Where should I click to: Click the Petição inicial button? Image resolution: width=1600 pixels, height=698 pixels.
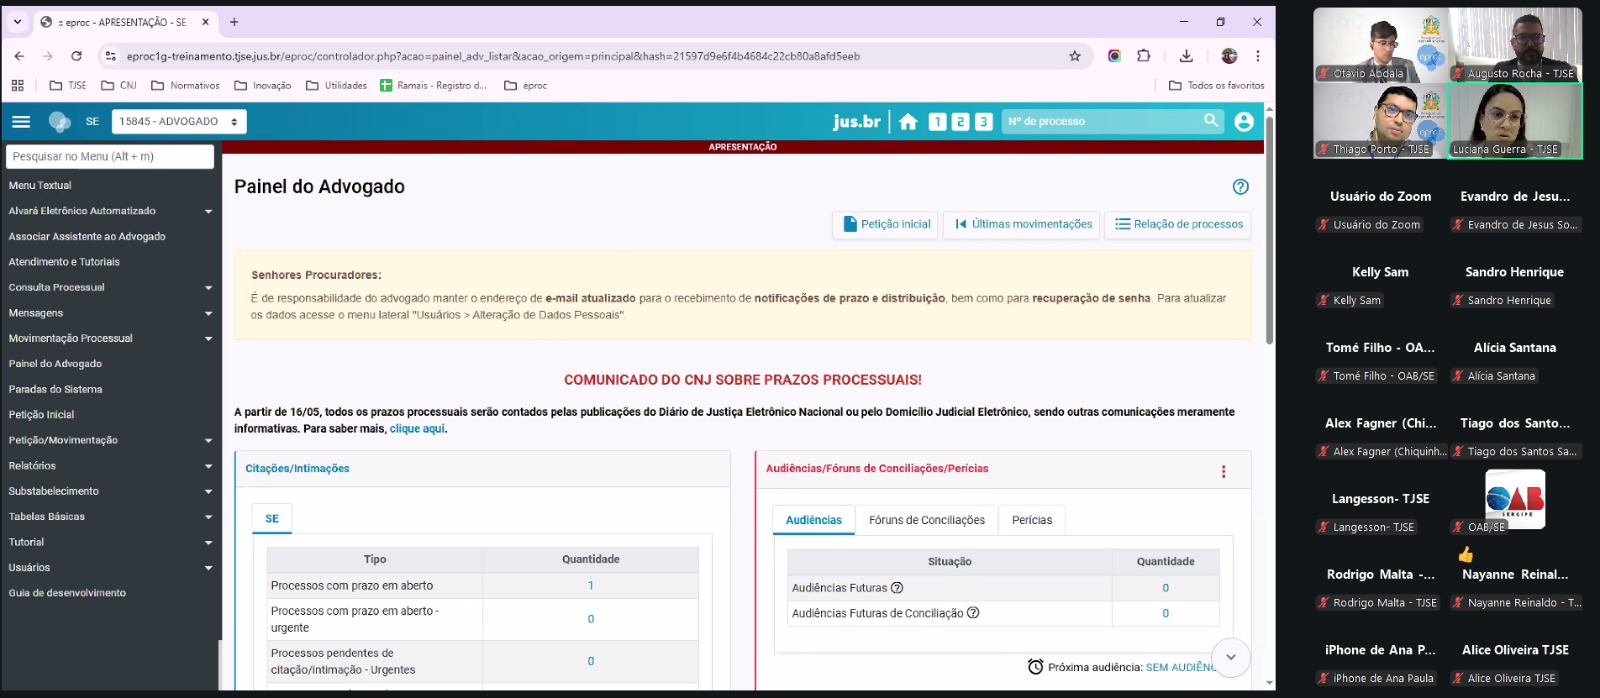pyautogui.click(x=886, y=224)
